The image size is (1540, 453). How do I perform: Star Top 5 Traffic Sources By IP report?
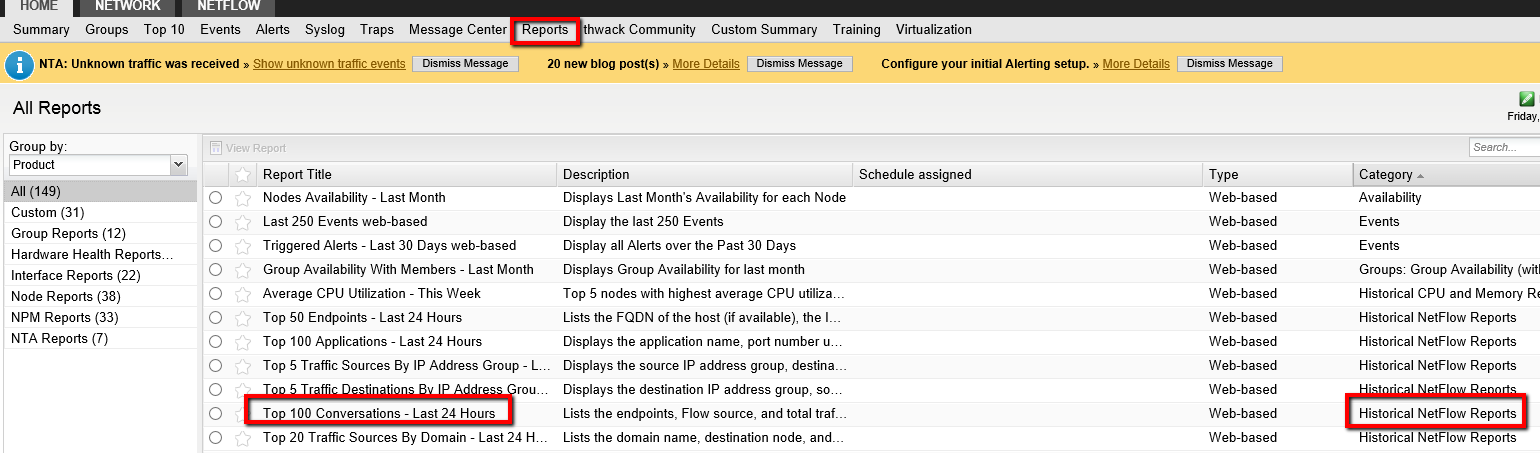tap(242, 366)
